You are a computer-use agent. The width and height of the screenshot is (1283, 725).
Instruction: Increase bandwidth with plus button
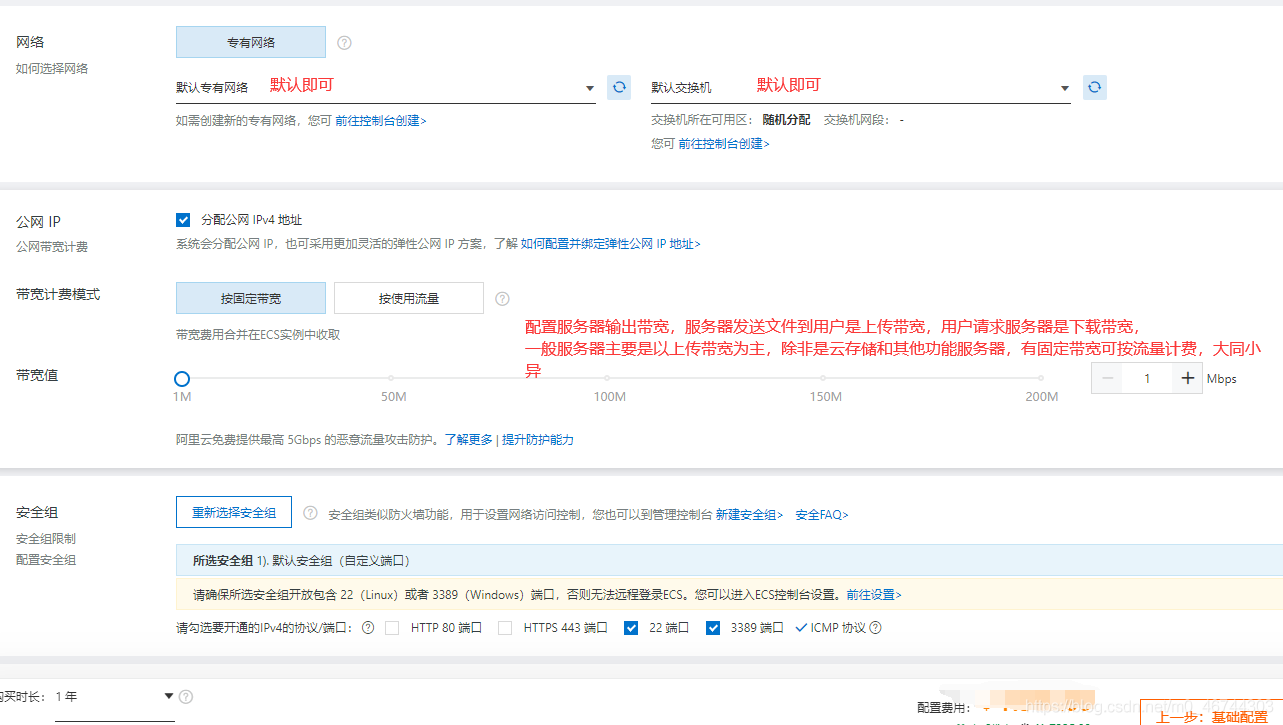pyautogui.click(x=1187, y=379)
